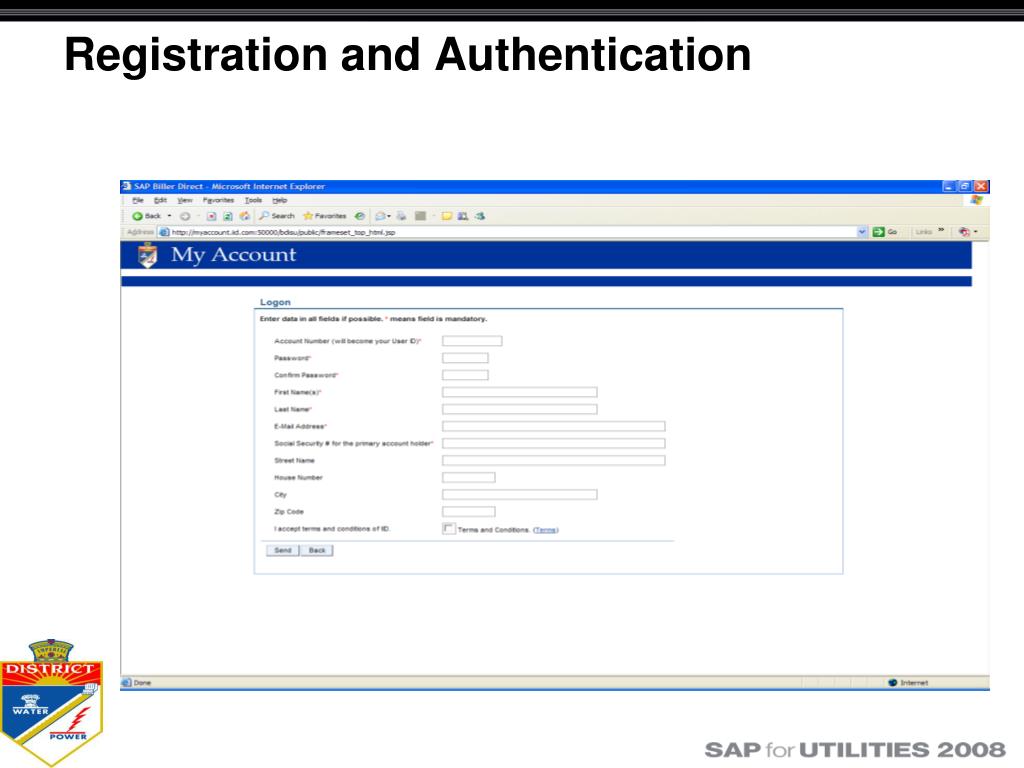Click the Research icon in toolbar

click(x=463, y=216)
